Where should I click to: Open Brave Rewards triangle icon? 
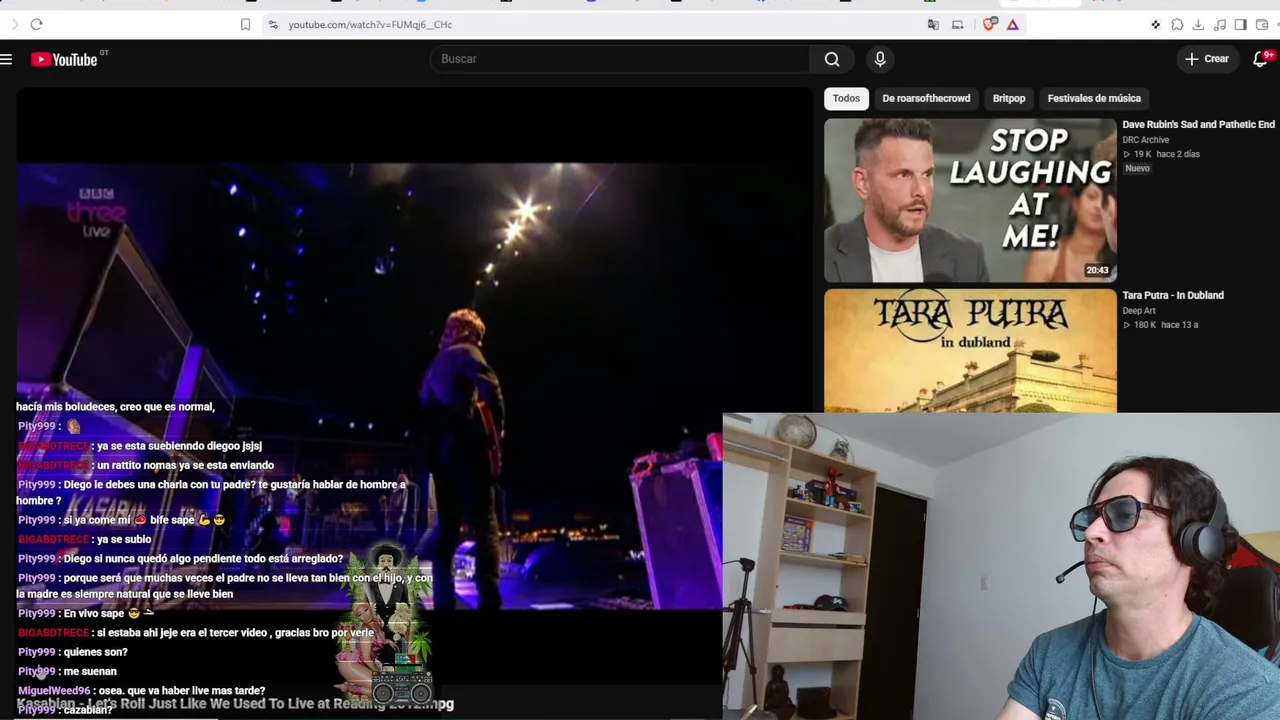pos(1013,24)
